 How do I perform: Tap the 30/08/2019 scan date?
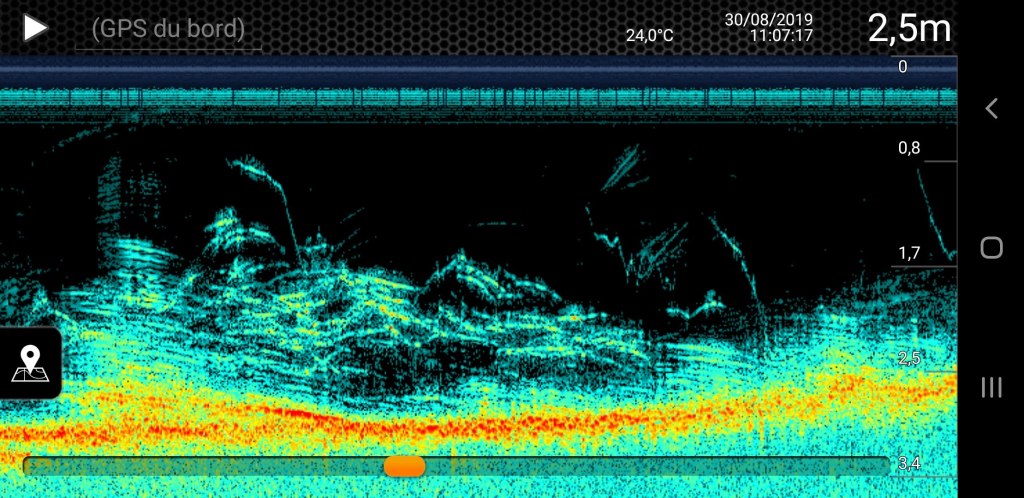click(768, 19)
